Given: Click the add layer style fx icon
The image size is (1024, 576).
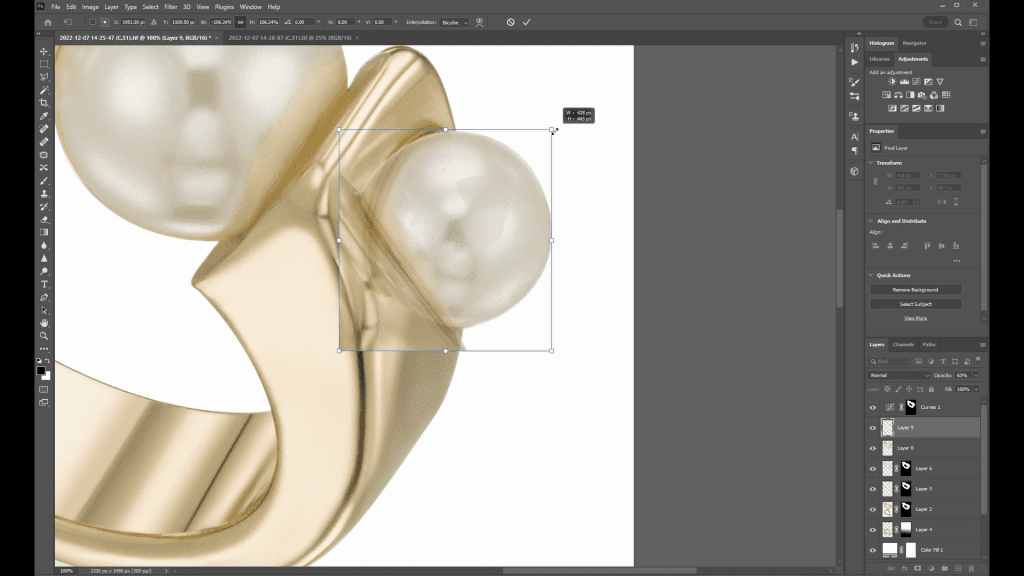Looking at the screenshot, I should [904, 568].
